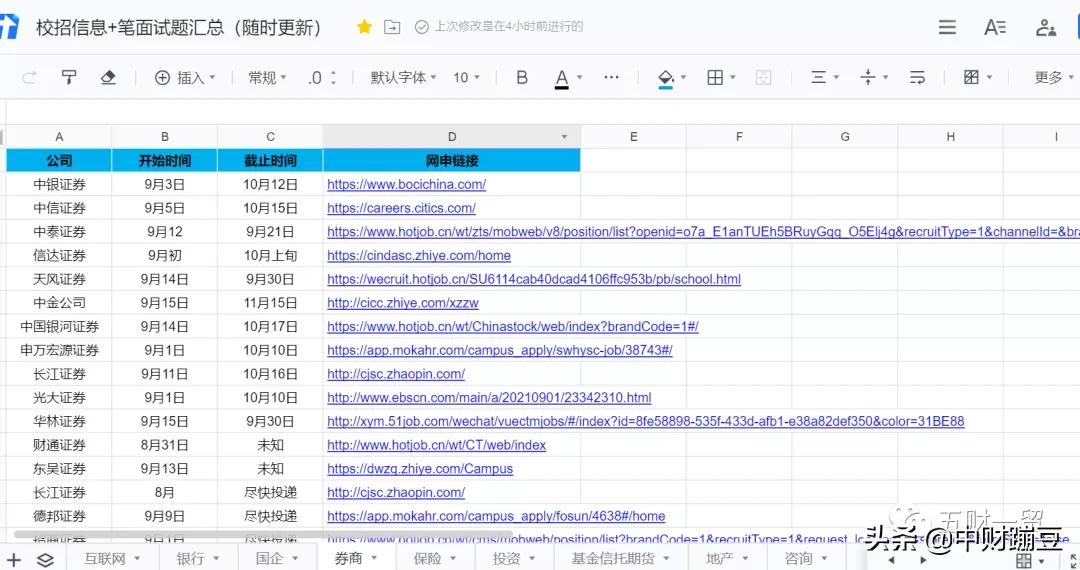Click the font color A icon
This screenshot has width=1080, height=570.
tap(561, 78)
